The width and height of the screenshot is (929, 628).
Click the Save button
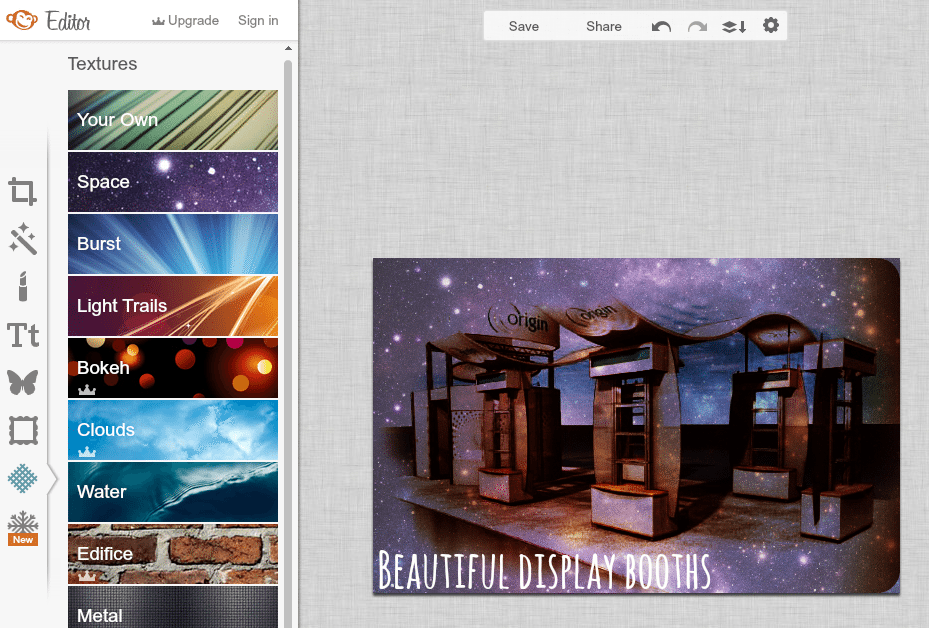coord(524,26)
